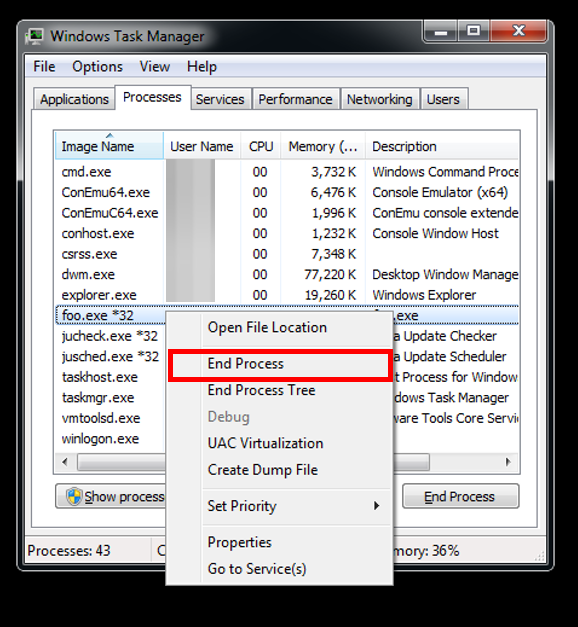Image resolution: width=578 pixels, height=627 pixels.
Task: Open the Options menu
Action: (x=97, y=67)
